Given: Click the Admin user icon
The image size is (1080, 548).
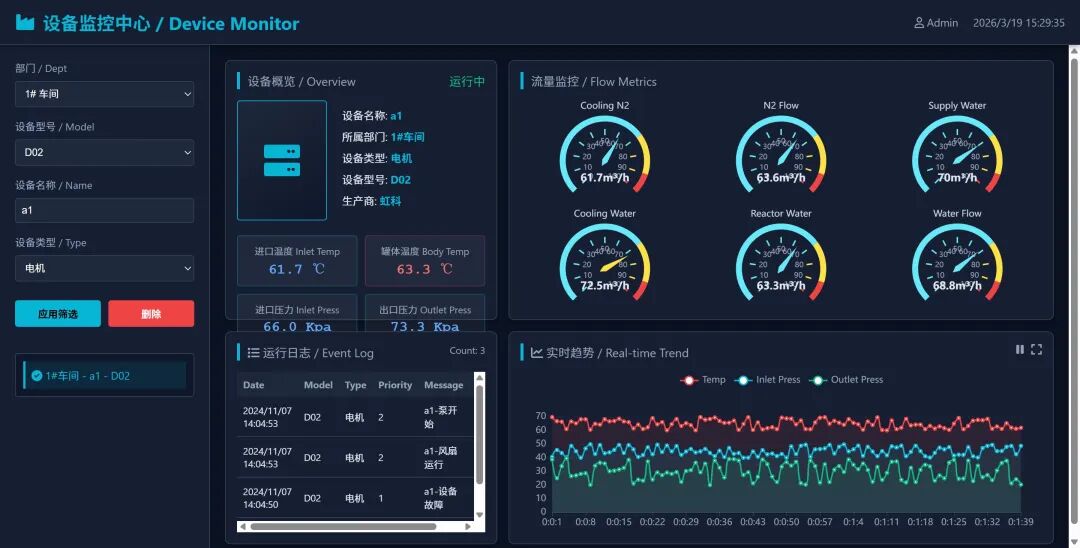Looking at the screenshot, I should coord(919,23).
